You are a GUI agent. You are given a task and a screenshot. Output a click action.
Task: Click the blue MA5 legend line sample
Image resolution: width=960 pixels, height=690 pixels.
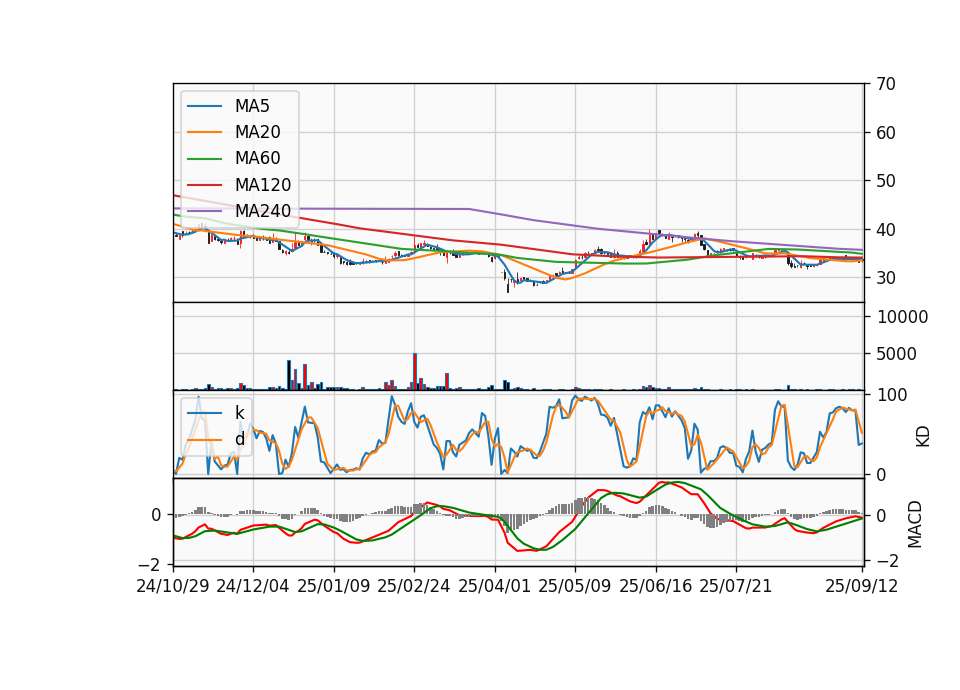pos(204,106)
